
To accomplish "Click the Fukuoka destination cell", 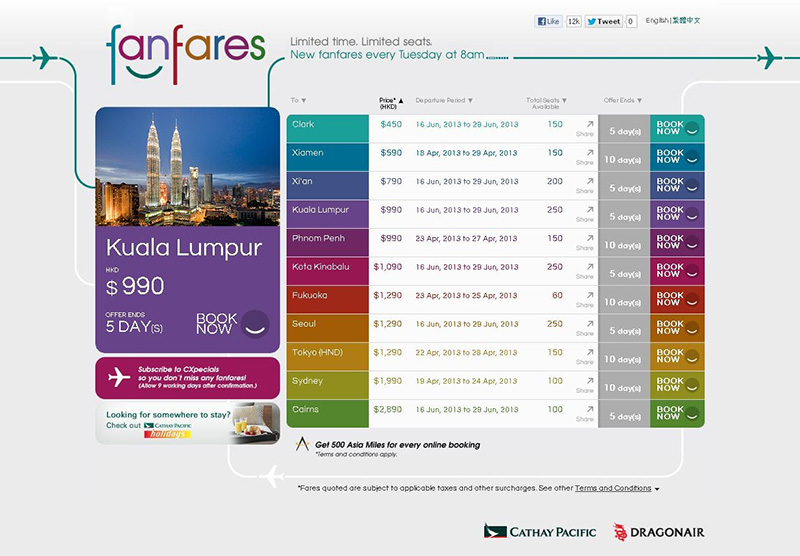I will [328, 299].
